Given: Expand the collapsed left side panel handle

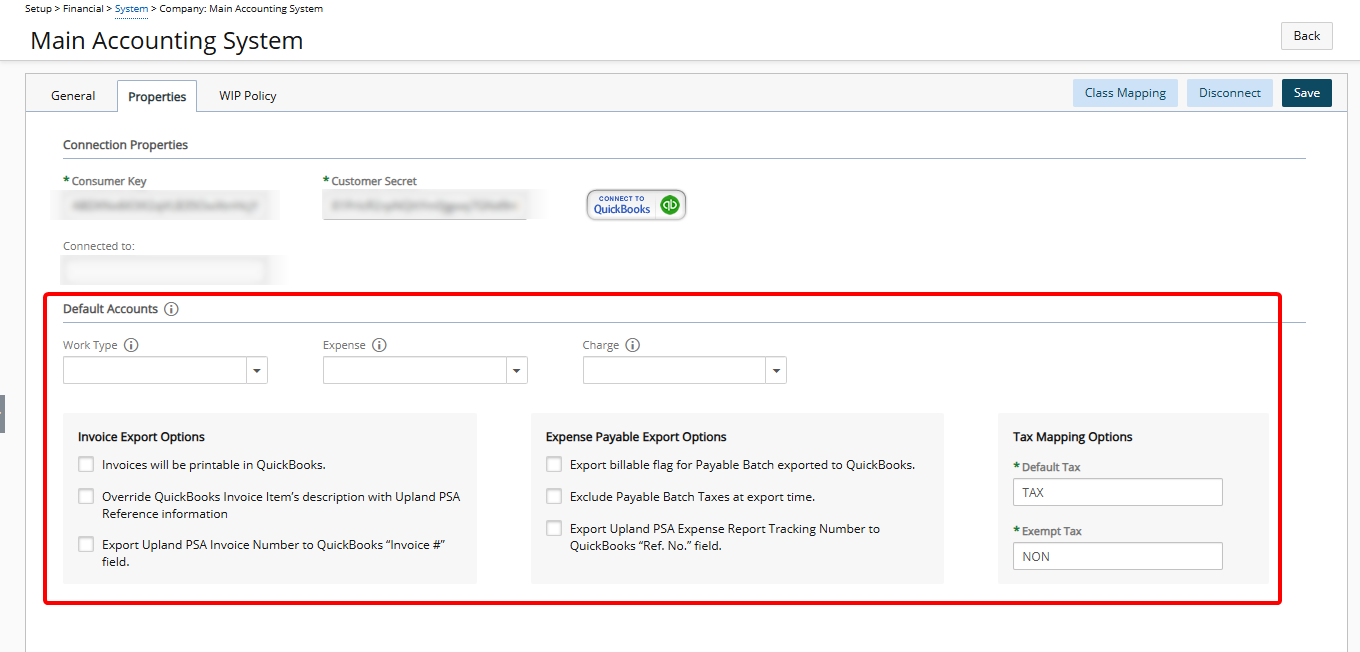Looking at the screenshot, I should click(2, 413).
